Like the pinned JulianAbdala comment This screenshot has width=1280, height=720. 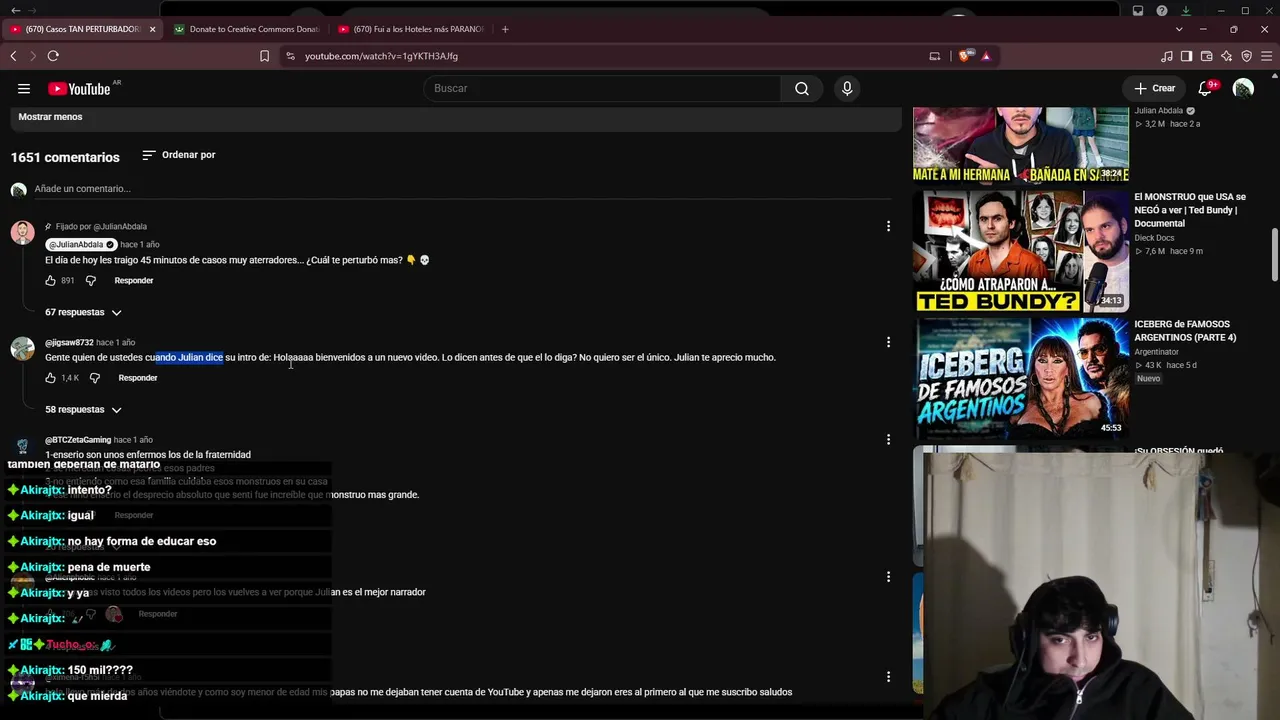51,281
